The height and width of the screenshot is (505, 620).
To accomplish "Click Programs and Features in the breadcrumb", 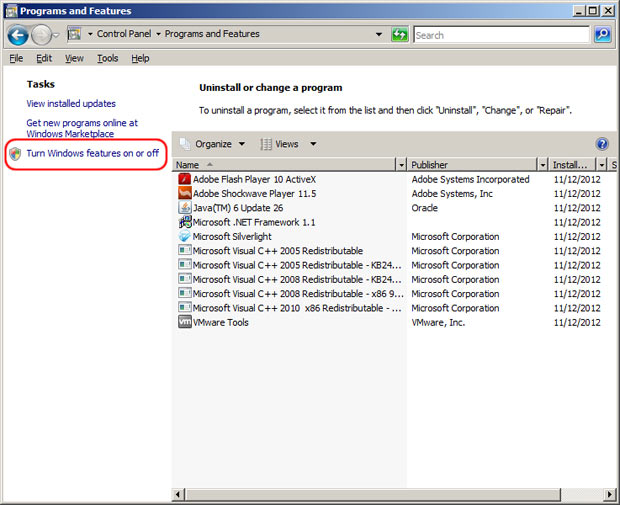I will click(212, 34).
